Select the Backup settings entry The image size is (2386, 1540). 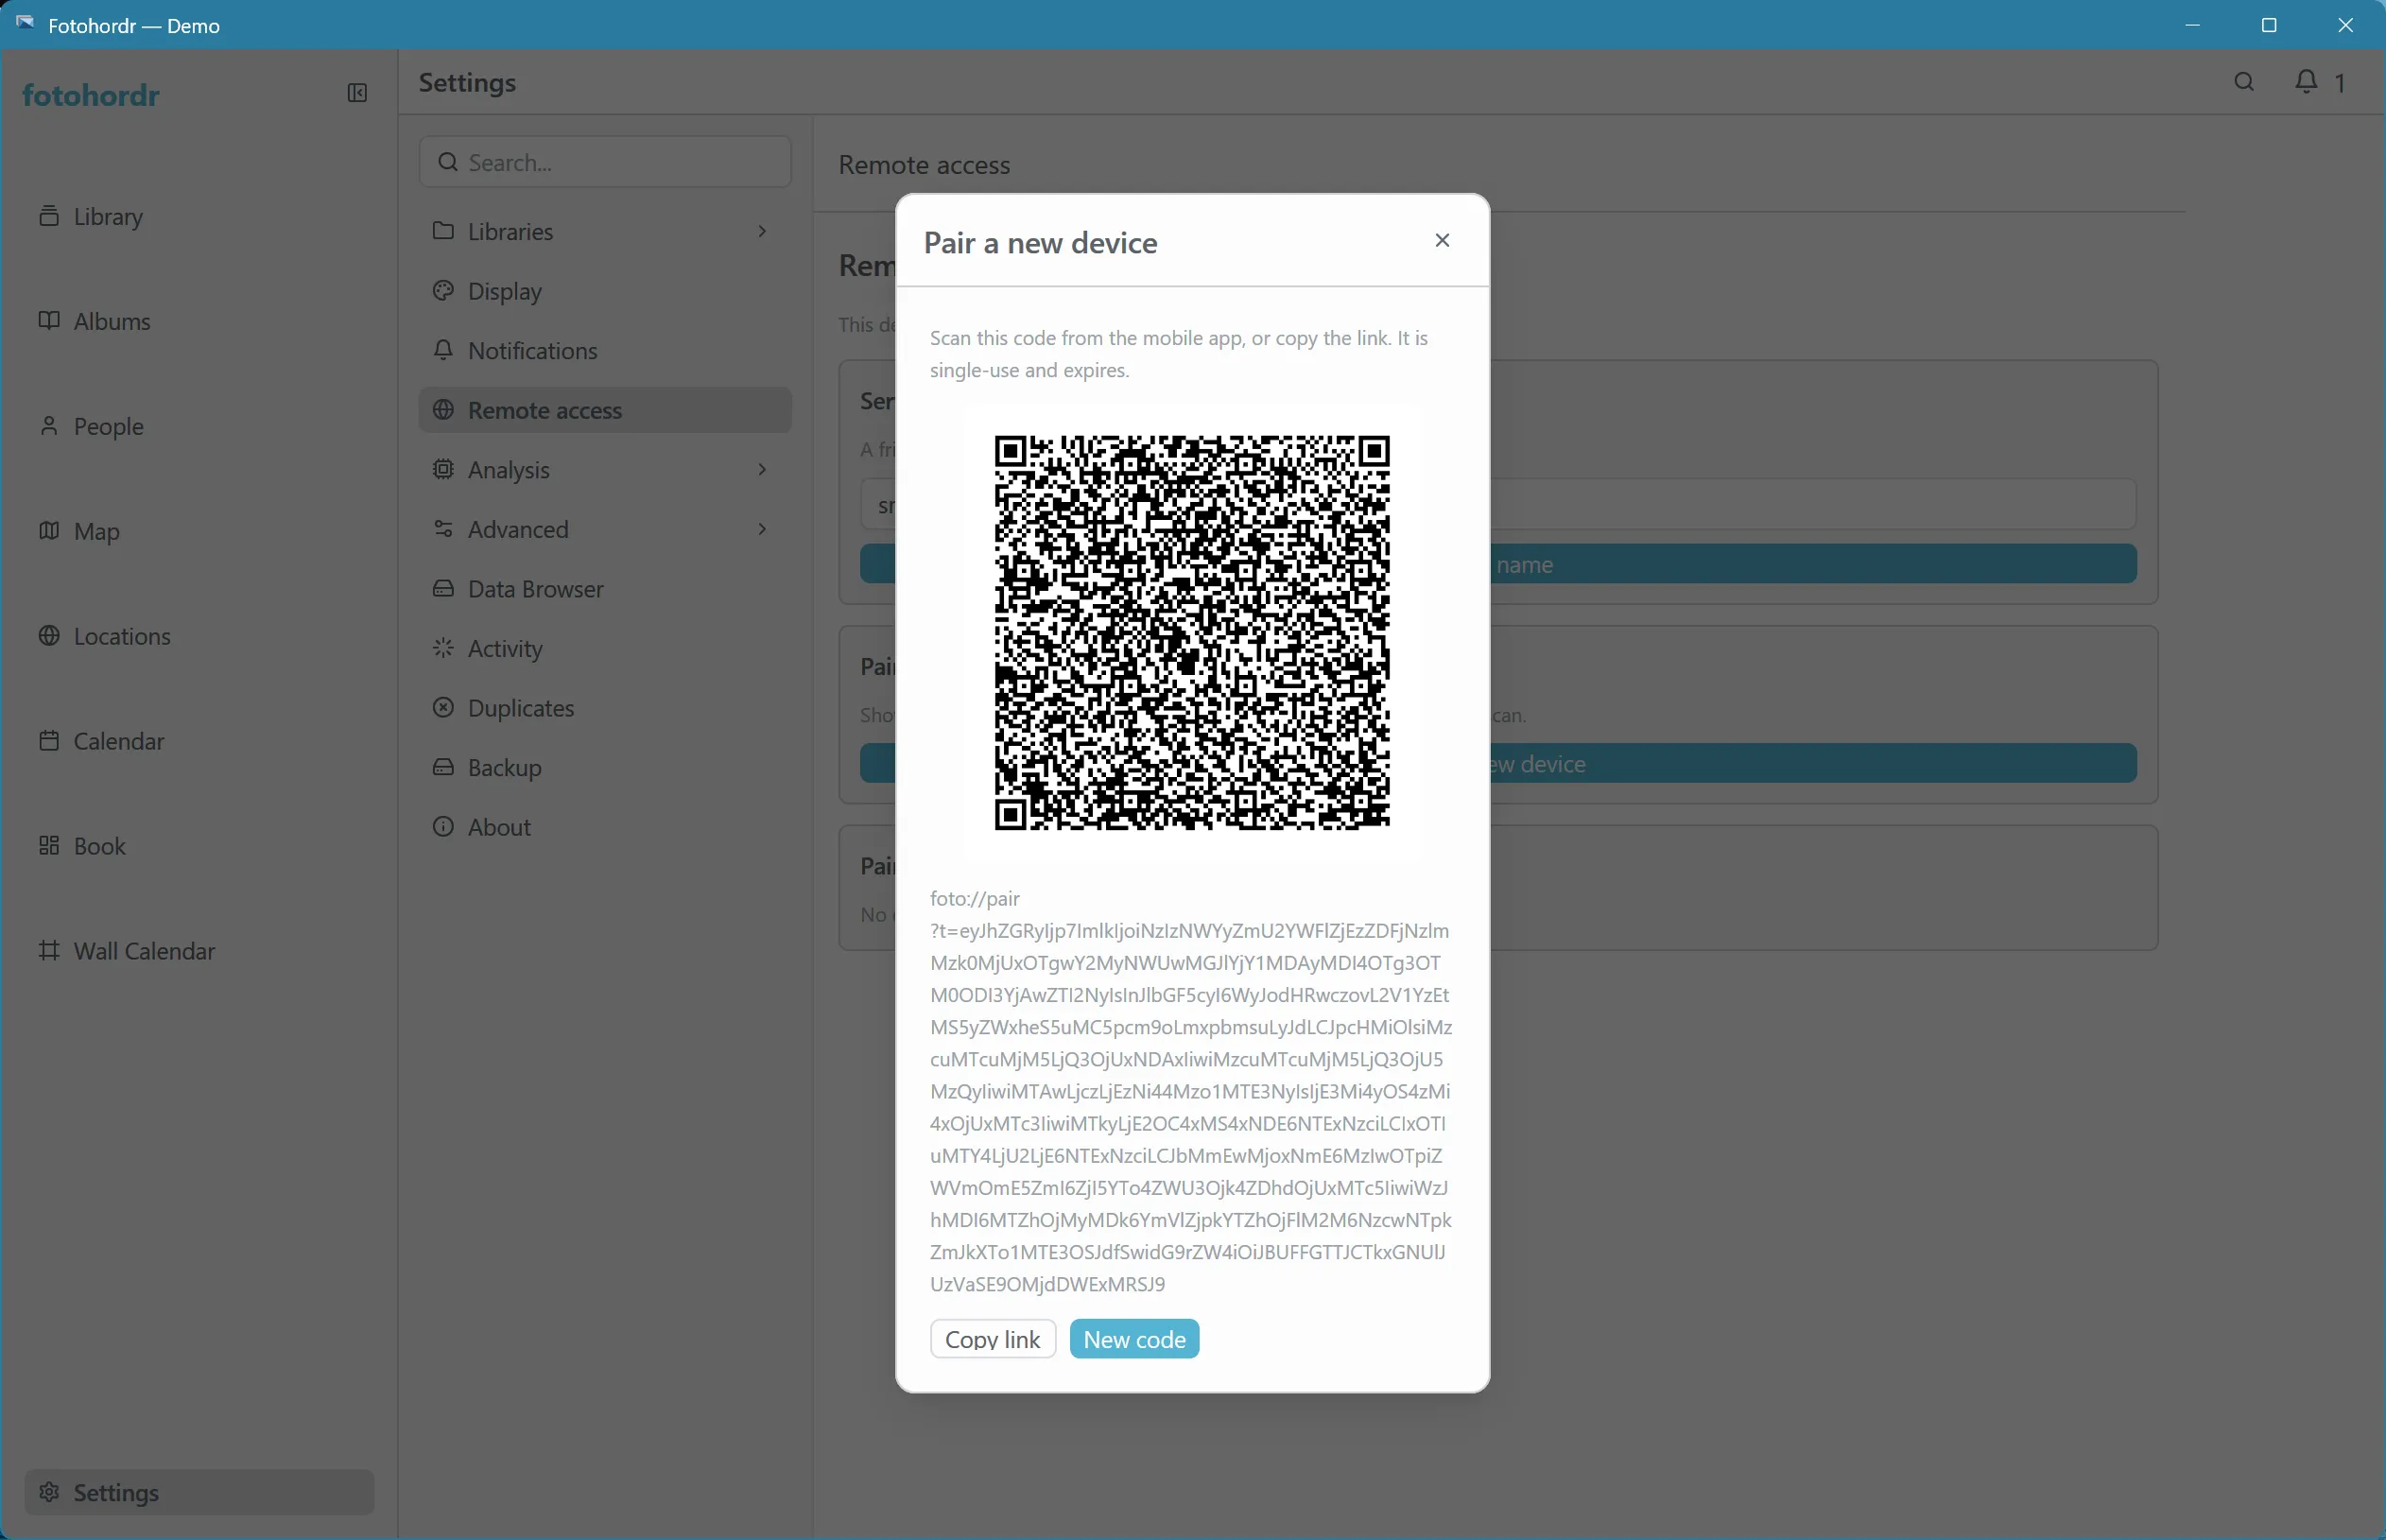click(x=605, y=767)
